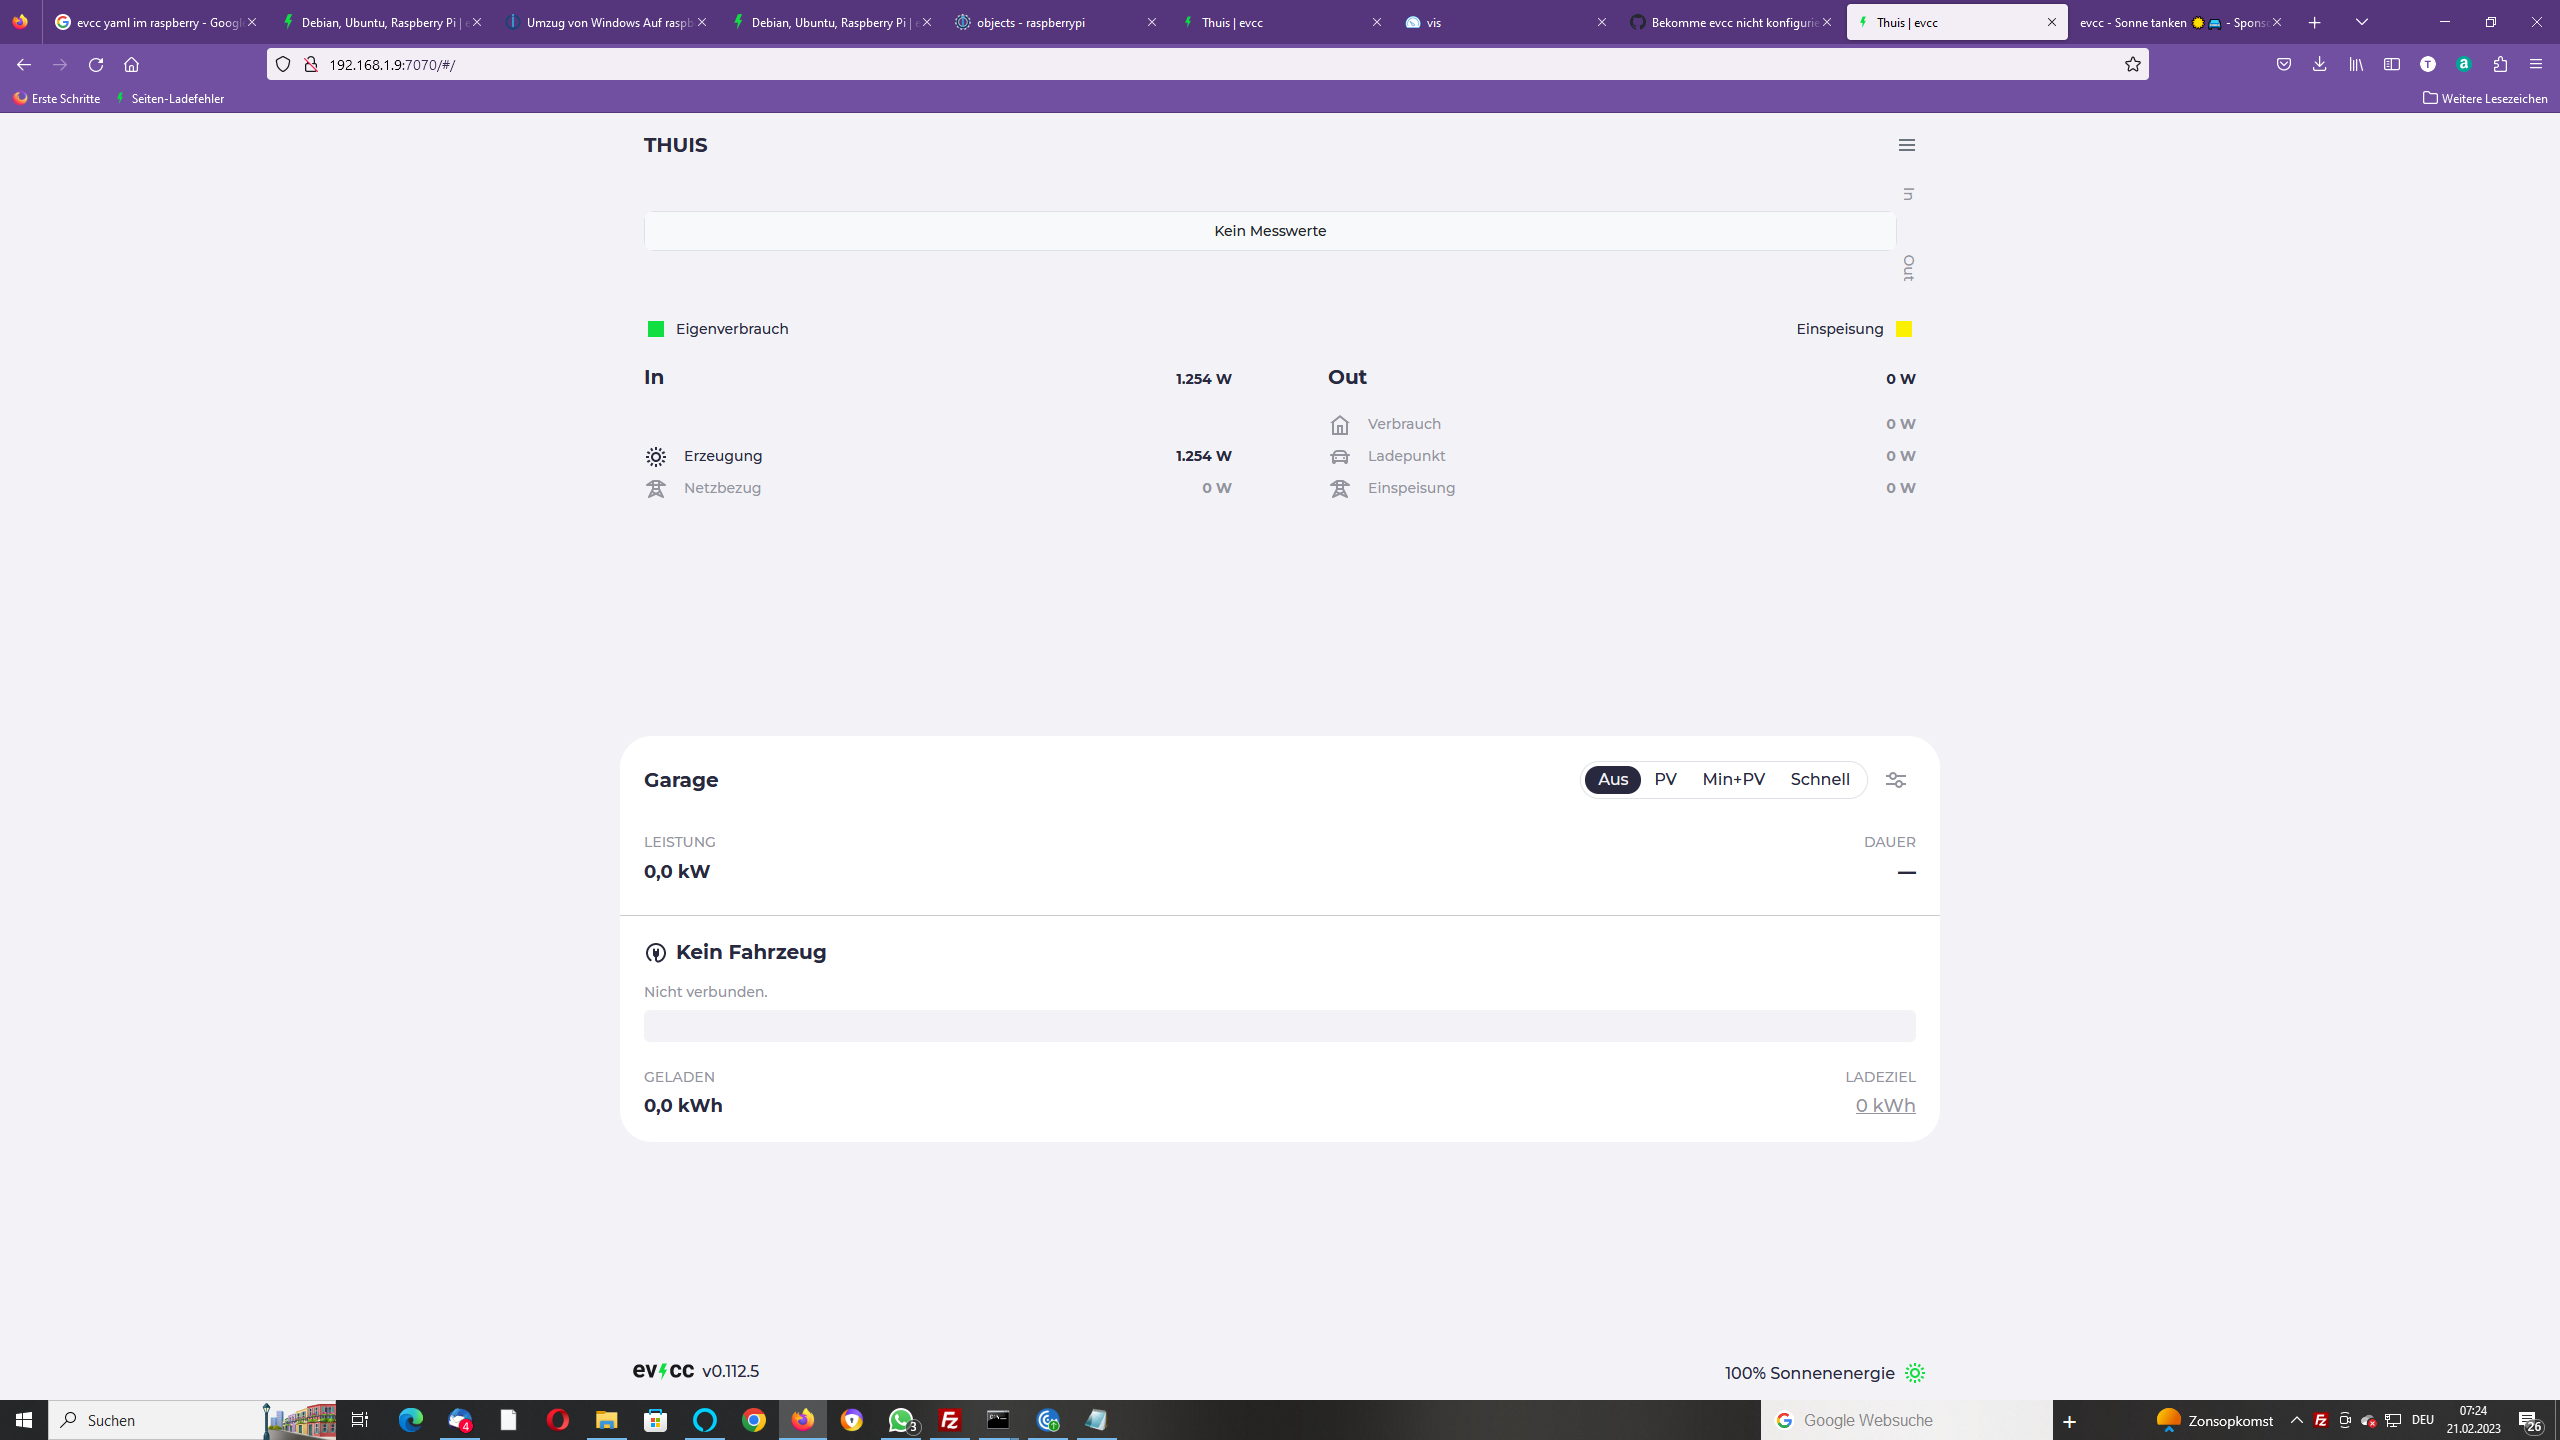Open Weitere Lesezeichen bookmarks folder
The image size is (2560, 1440).
click(2485, 98)
